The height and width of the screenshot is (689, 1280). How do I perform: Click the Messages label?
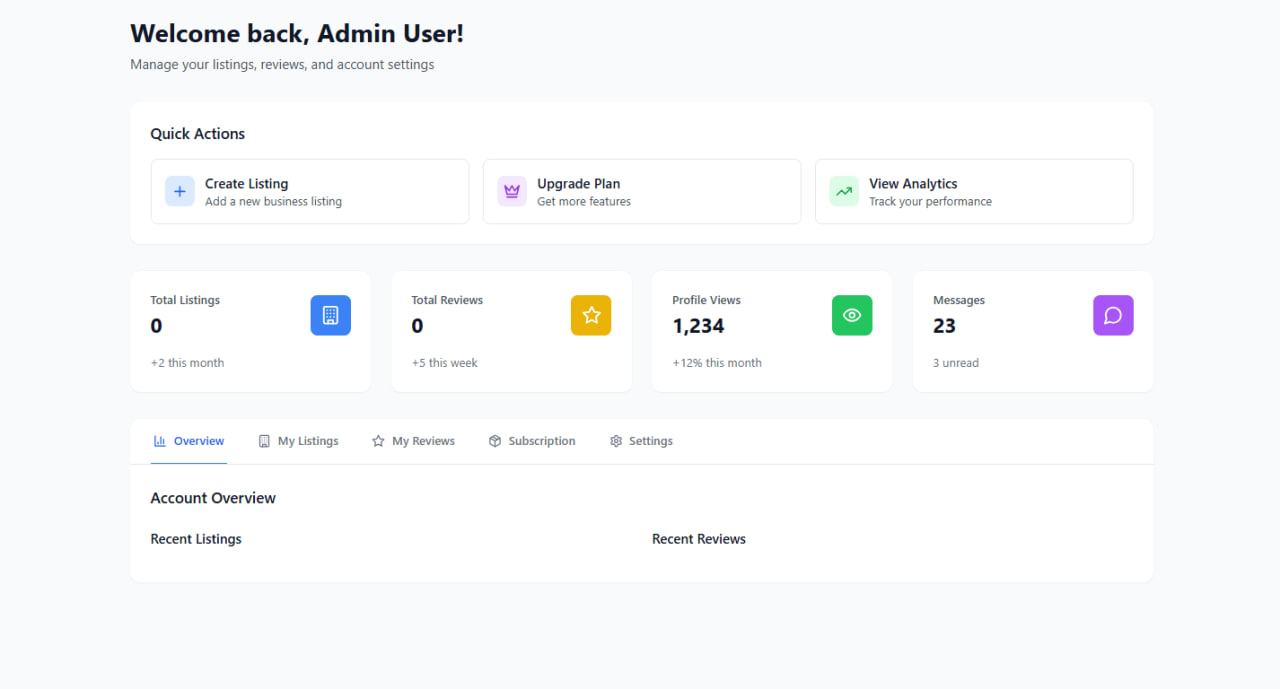pos(959,300)
